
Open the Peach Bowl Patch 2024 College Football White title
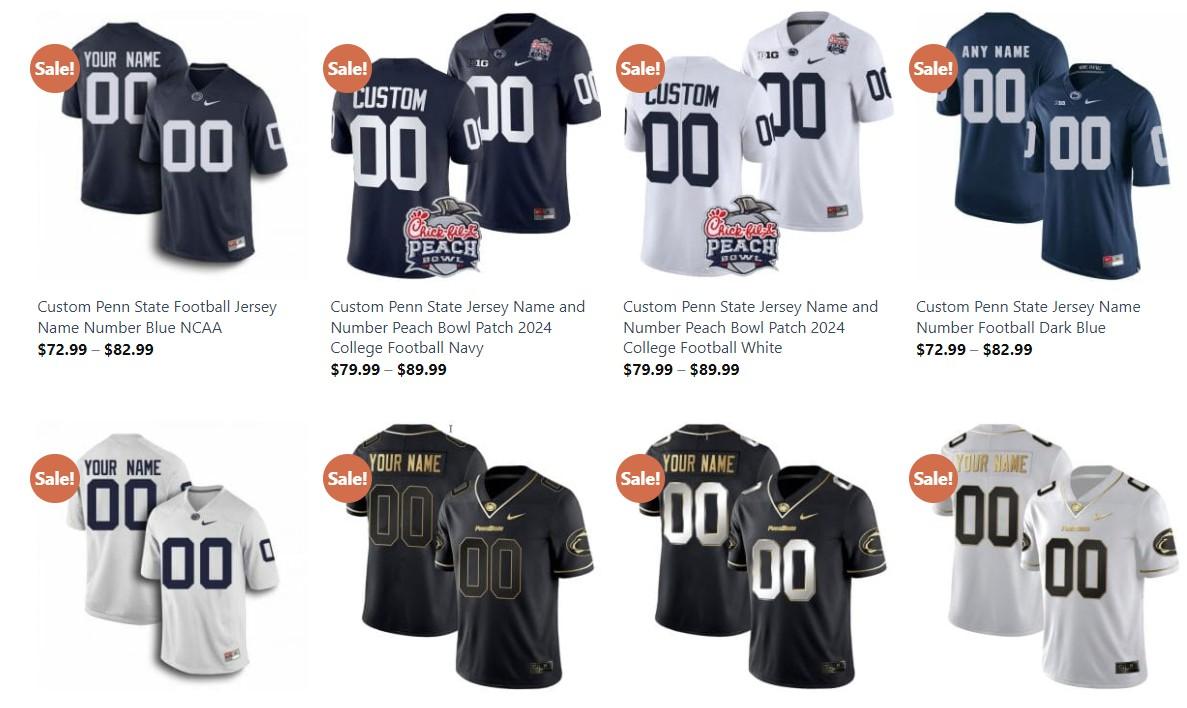click(x=750, y=327)
